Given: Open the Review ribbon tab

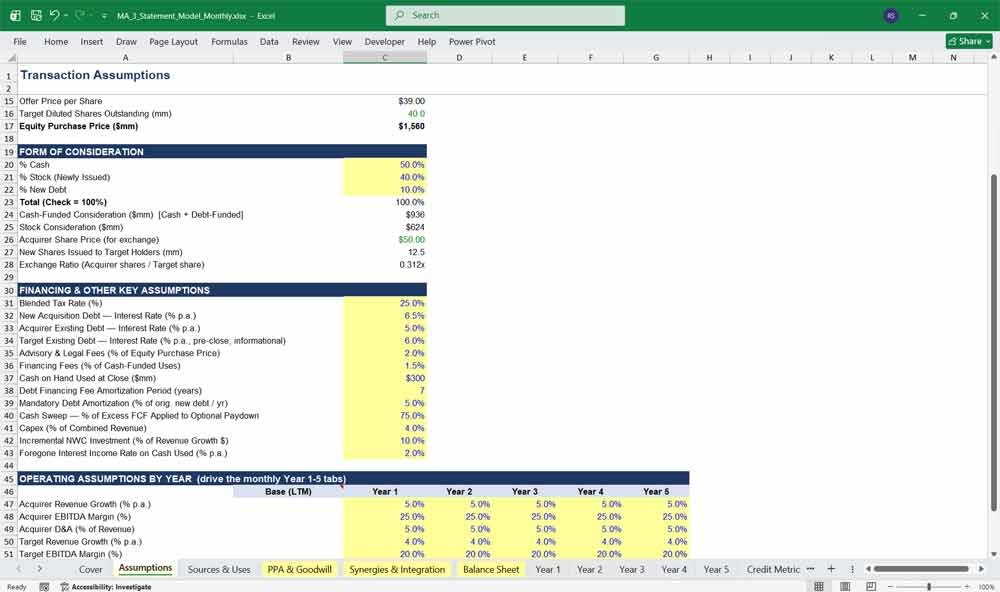Looking at the screenshot, I should click(305, 41).
